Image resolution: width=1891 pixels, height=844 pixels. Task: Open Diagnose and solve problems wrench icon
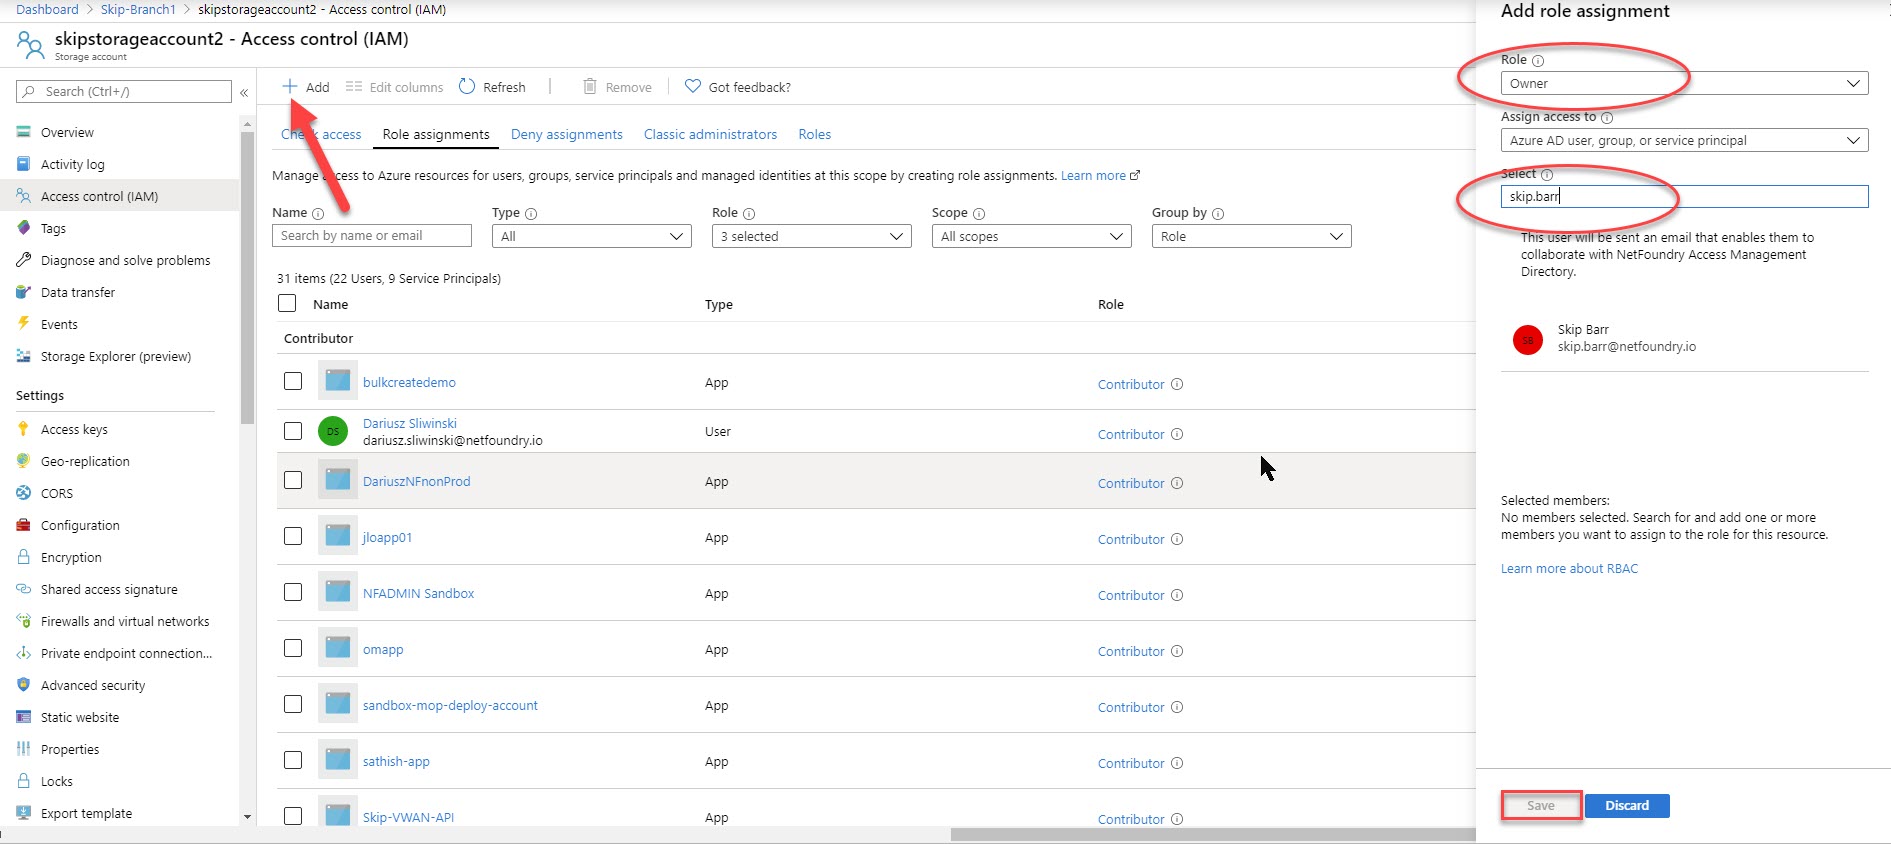point(24,260)
